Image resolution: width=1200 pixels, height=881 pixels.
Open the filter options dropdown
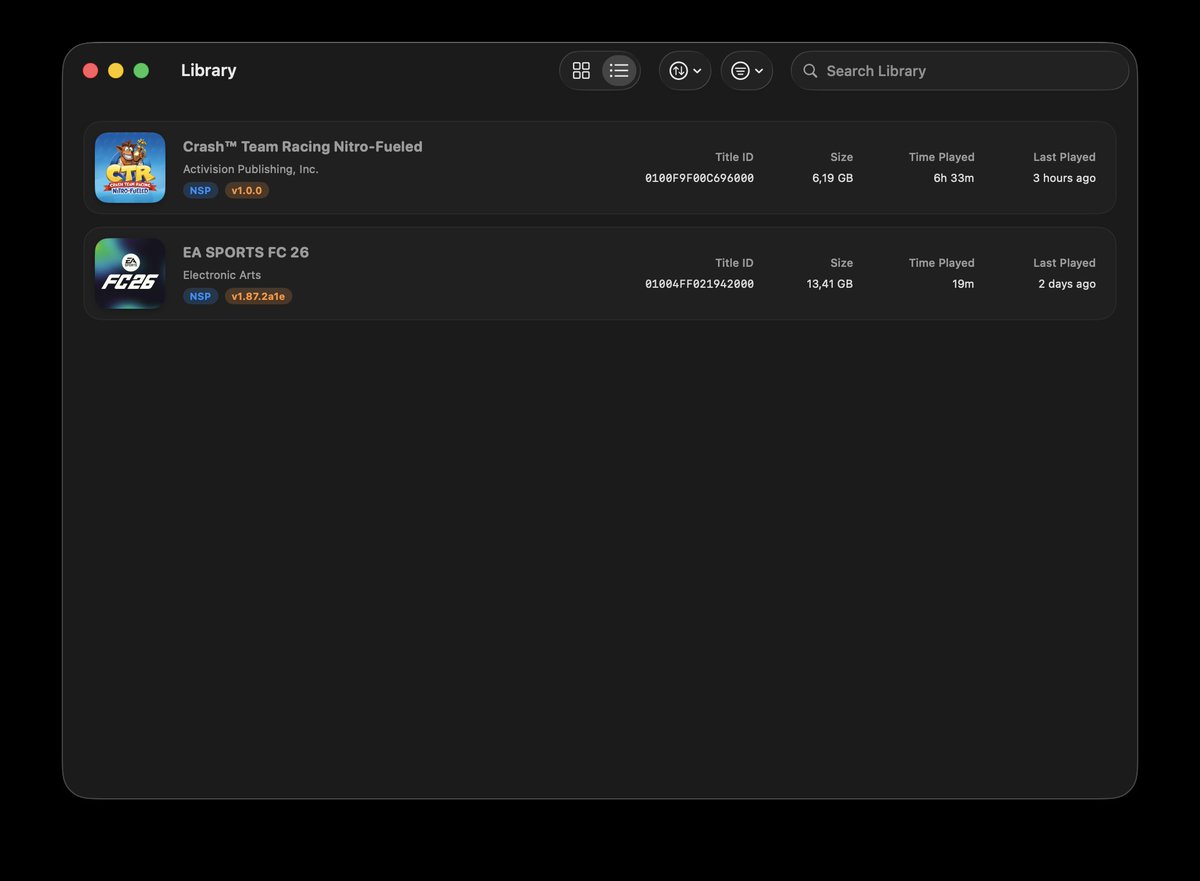(747, 71)
